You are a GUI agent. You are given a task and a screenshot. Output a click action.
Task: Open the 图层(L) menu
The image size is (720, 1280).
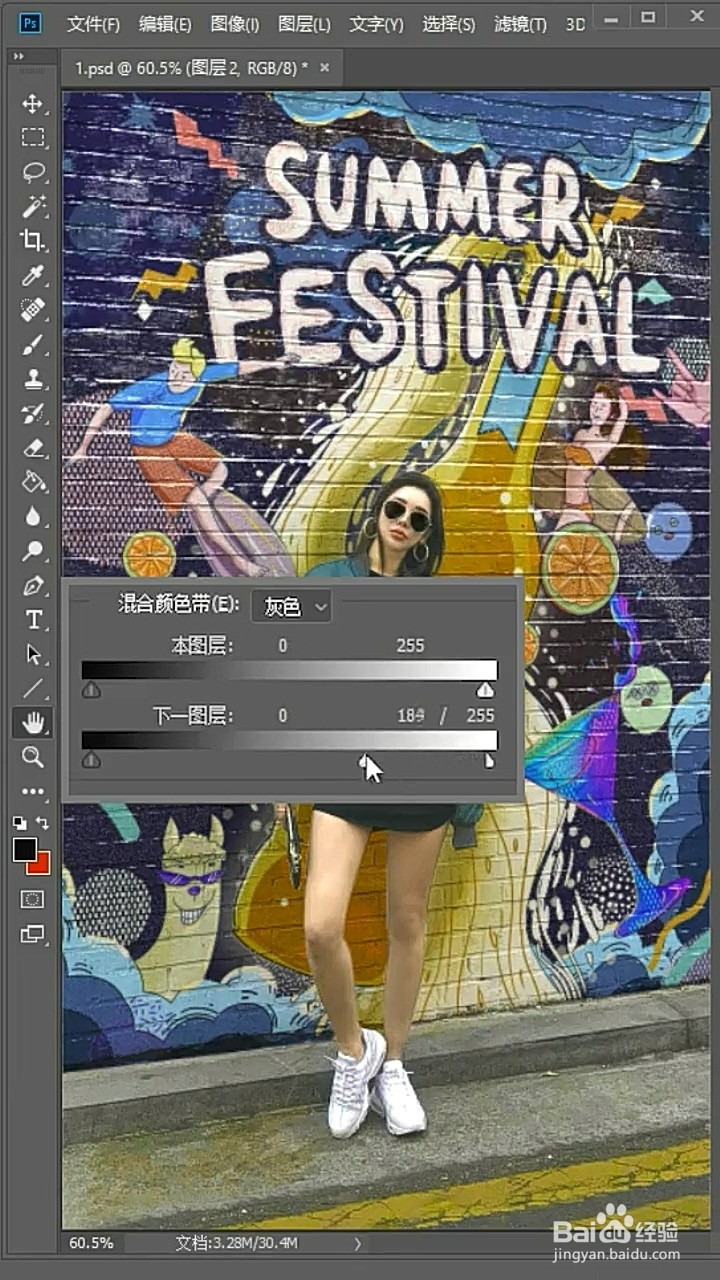(x=304, y=23)
